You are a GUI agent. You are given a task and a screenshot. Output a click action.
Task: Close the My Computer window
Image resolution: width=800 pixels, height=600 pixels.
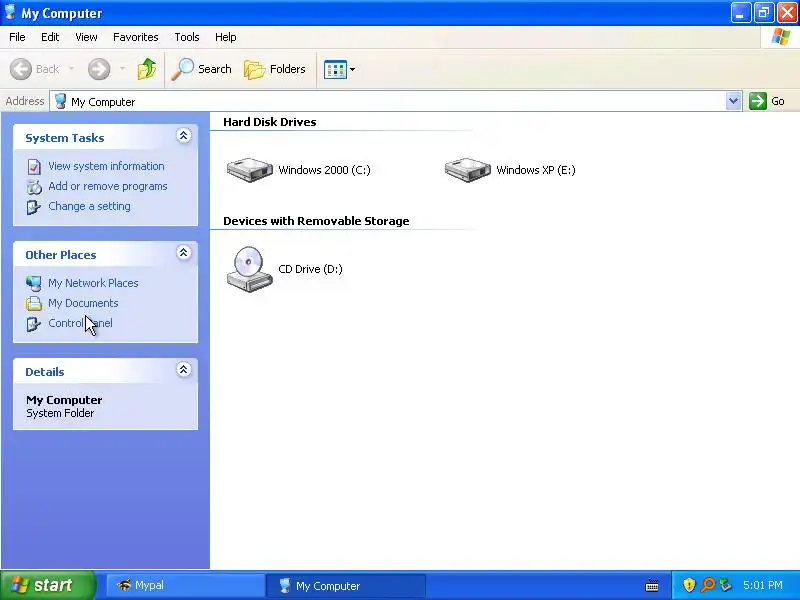[787, 13]
